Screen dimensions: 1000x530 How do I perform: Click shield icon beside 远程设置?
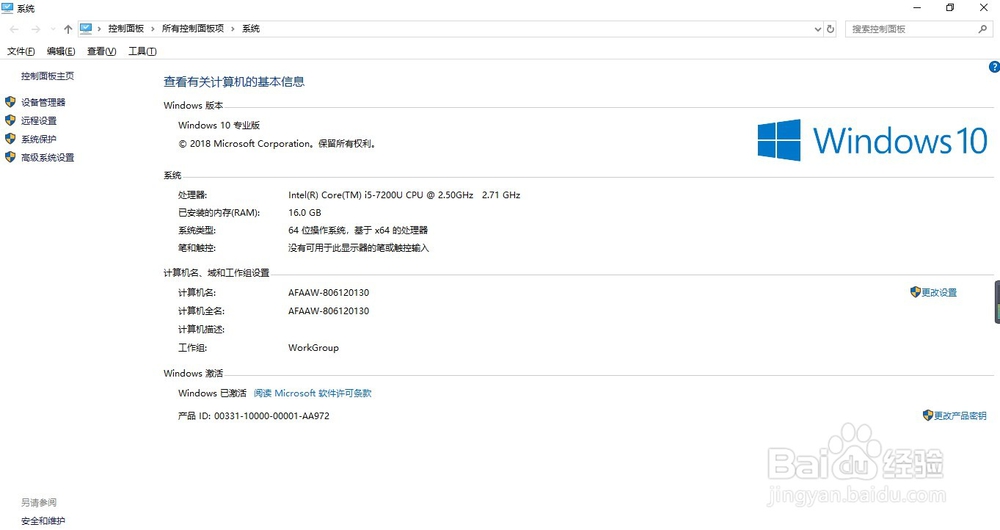coord(10,121)
